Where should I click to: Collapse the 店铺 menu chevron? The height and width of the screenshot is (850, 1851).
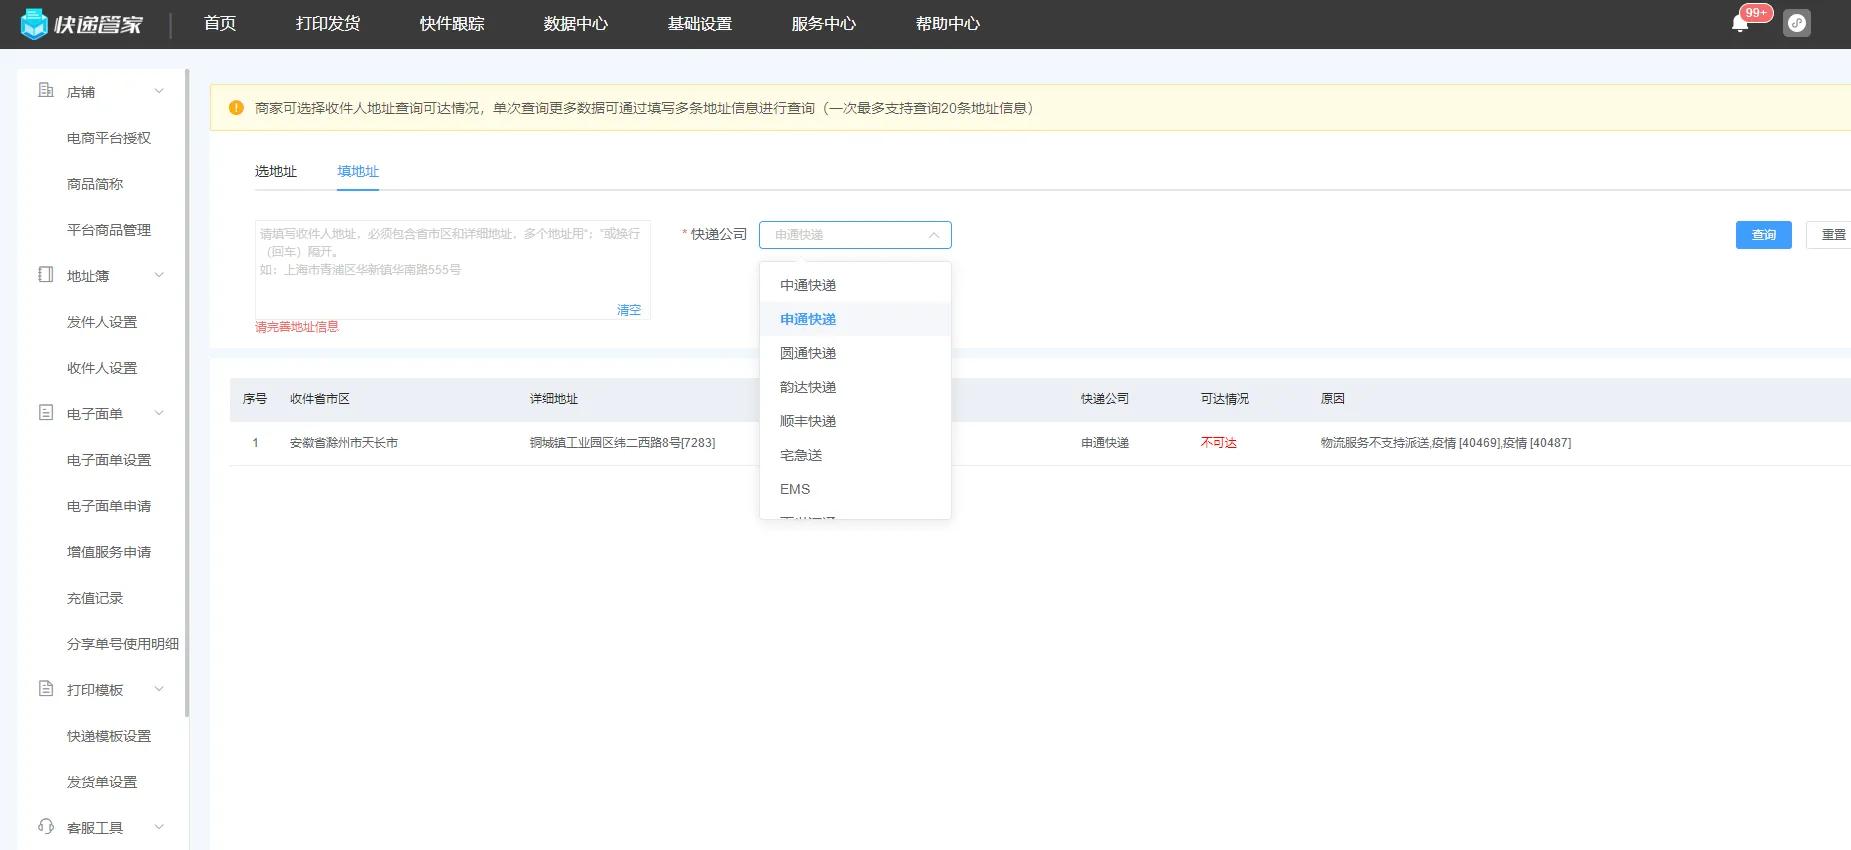[159, 92]
